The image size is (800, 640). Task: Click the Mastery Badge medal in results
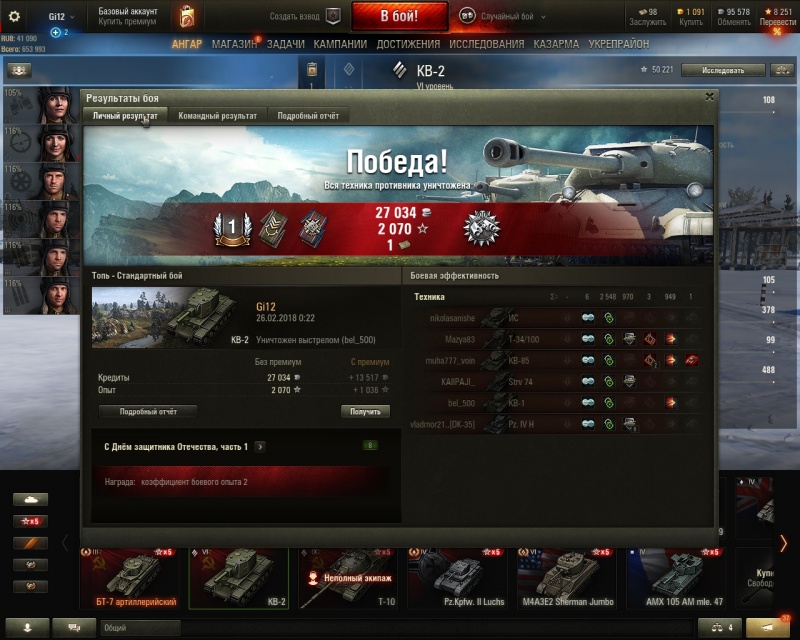coord(482,228)
